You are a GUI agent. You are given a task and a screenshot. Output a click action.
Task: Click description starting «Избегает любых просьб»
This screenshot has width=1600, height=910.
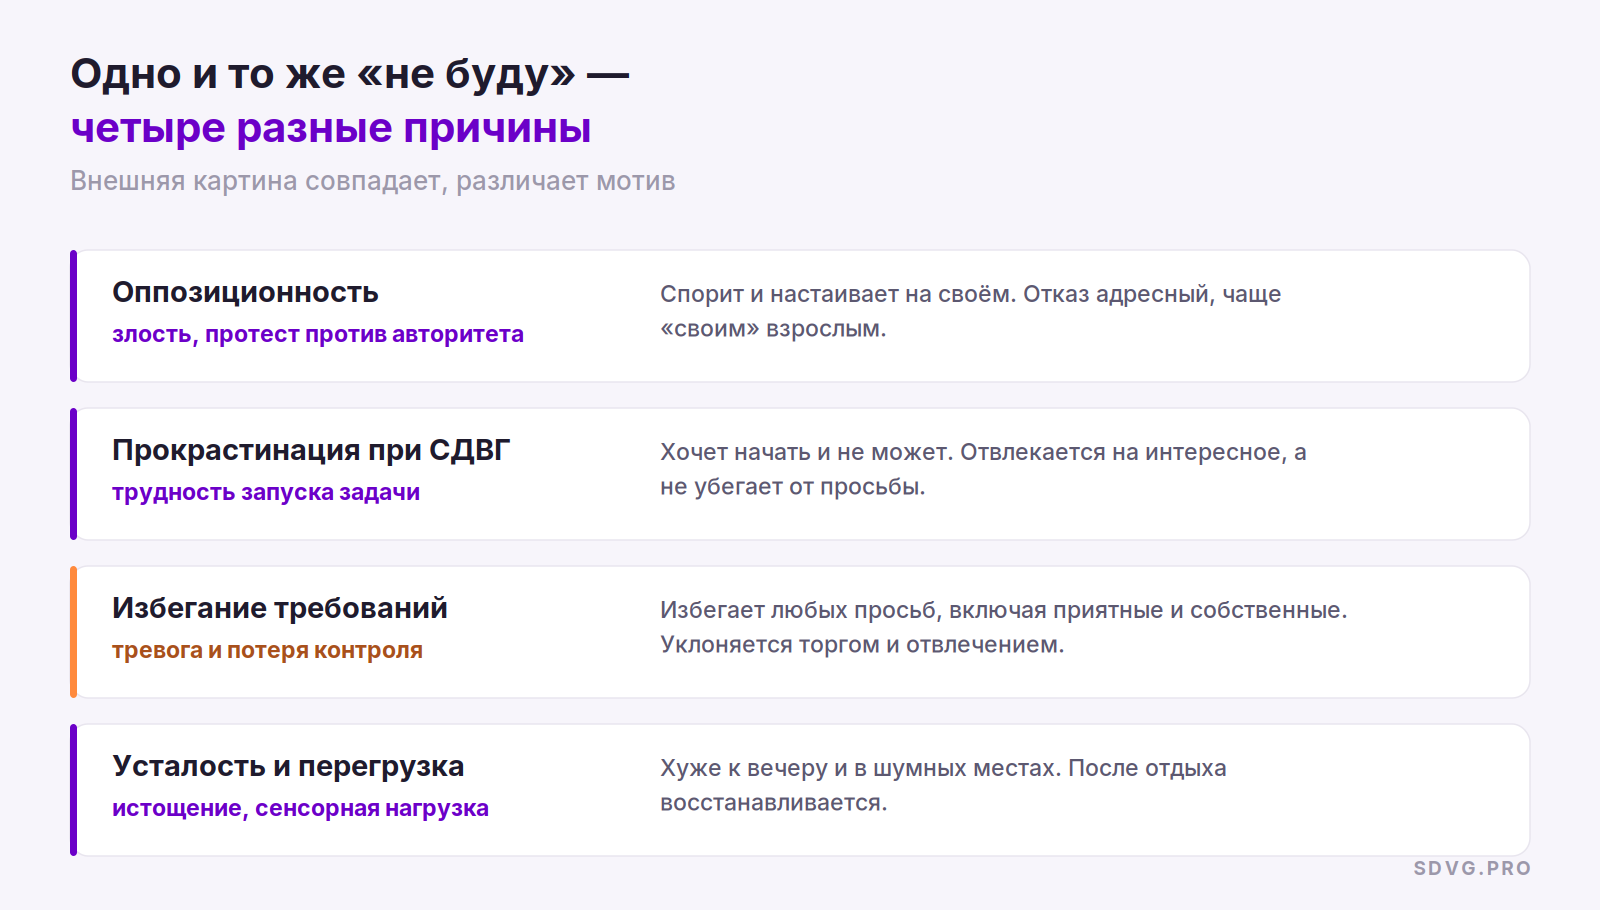tap(1004, 627)
